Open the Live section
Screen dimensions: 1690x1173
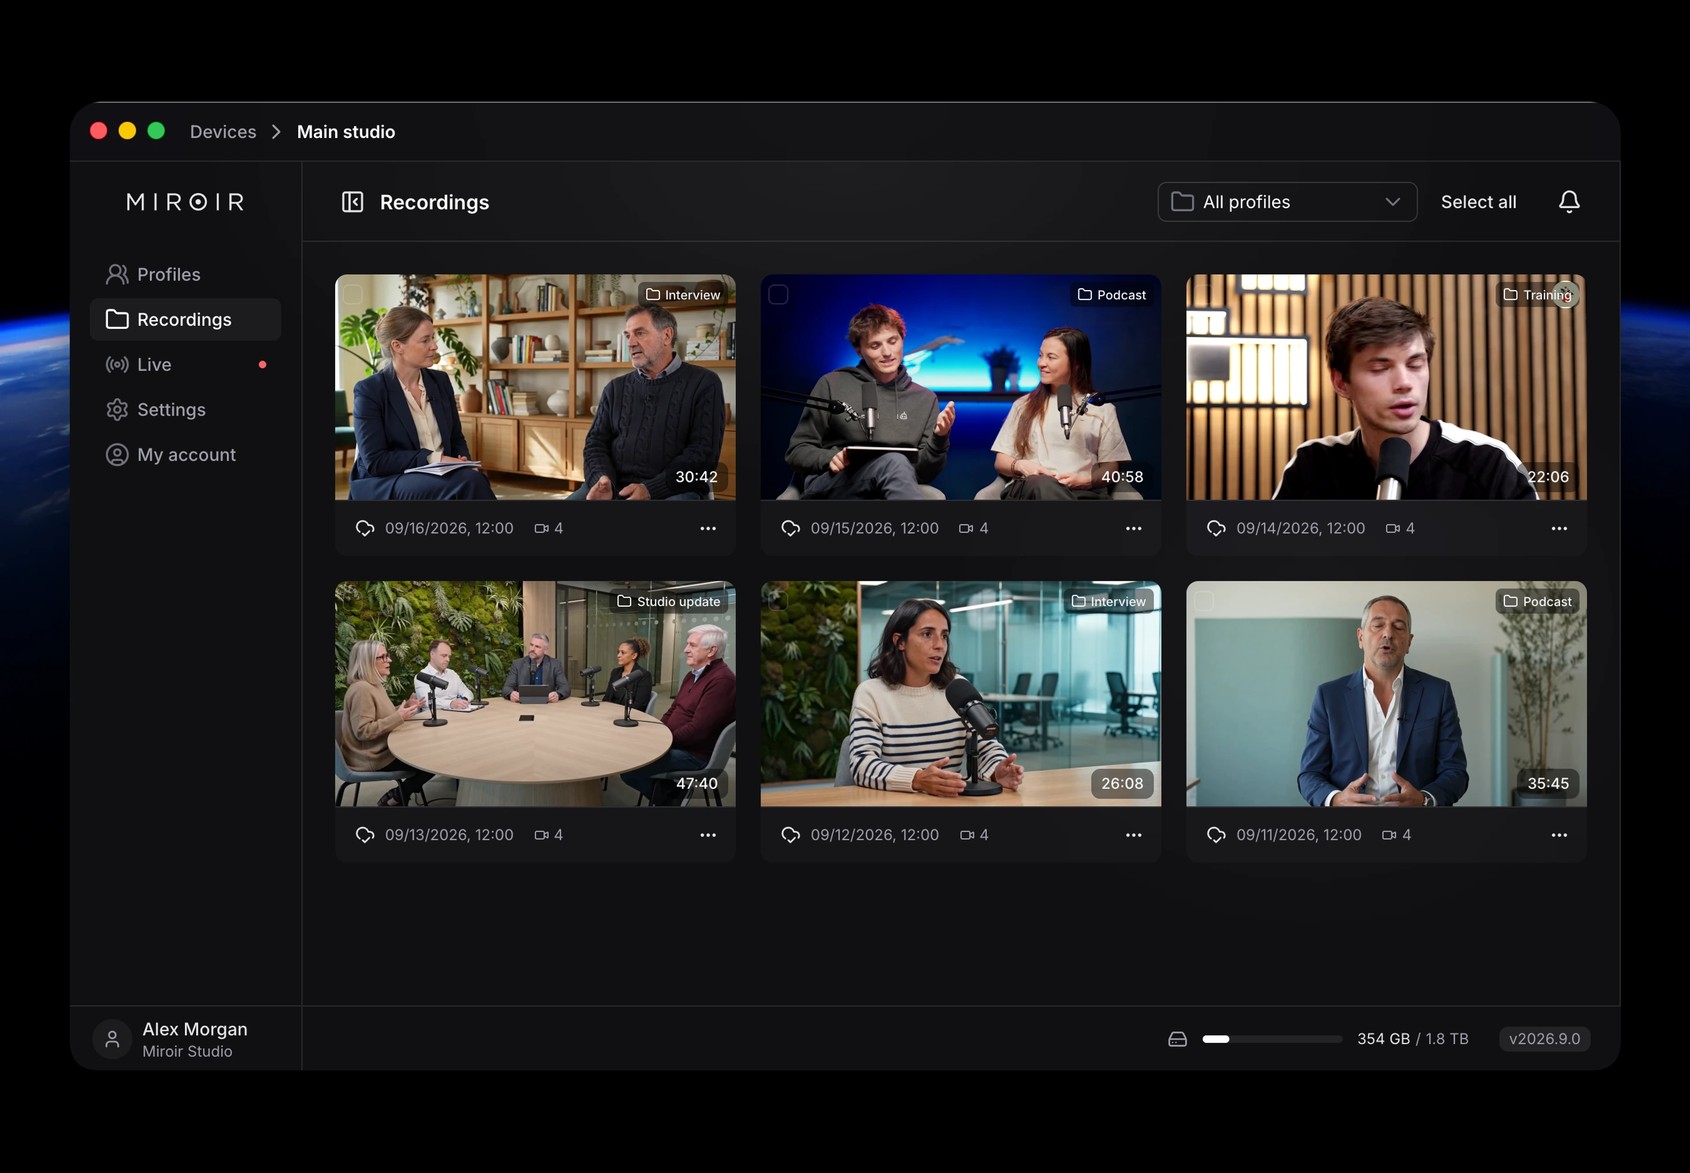click(x=185, y=364)
